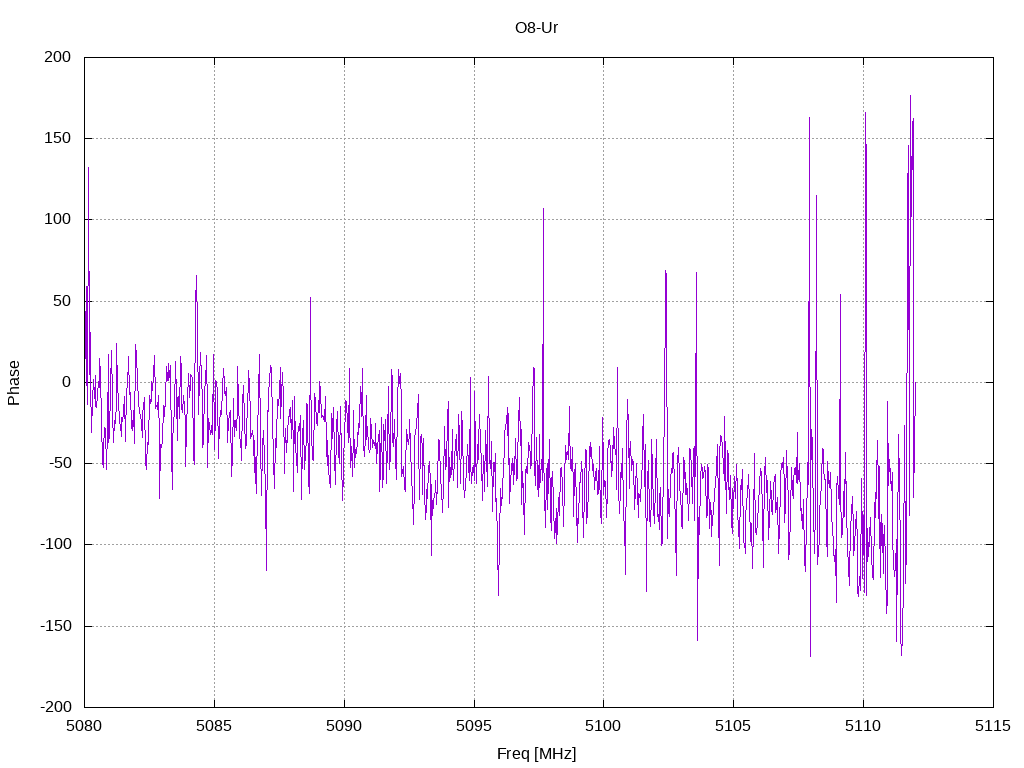Click the Phase y-axis label
This screenshot has width=1024, height=768.
coord(14,383)
